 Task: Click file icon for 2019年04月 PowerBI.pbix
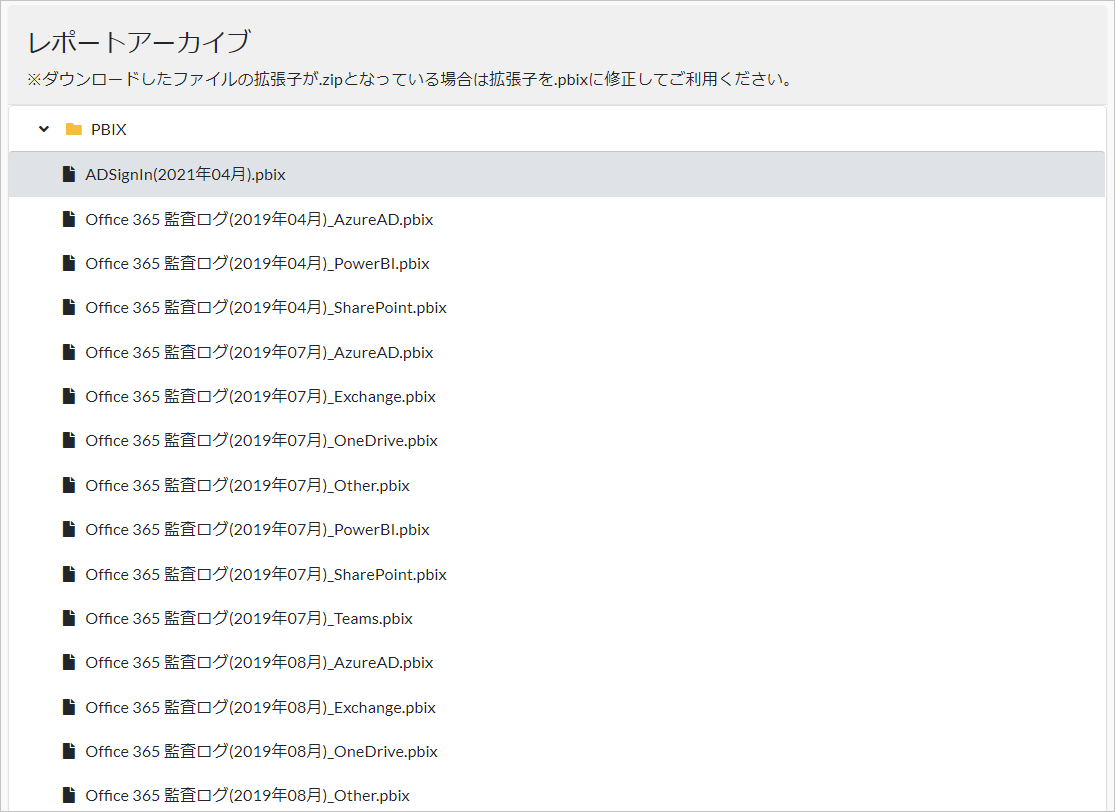point(69,263)
